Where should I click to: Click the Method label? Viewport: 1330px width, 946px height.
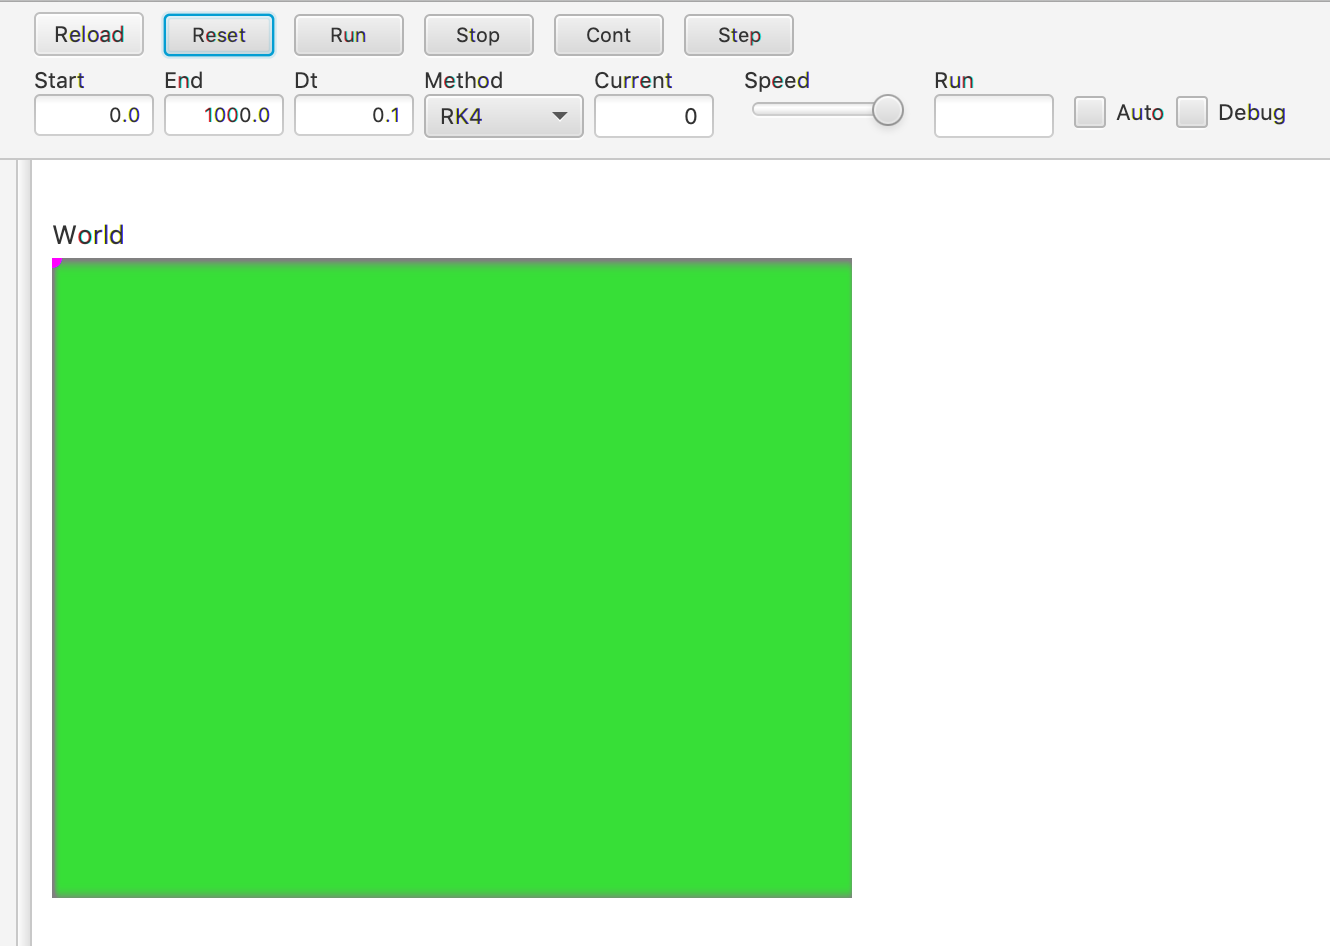[464, 80]
